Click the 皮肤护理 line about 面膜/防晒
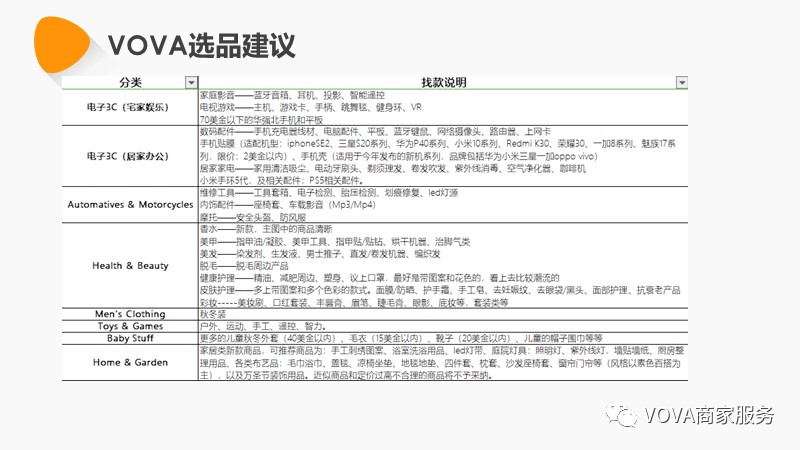 pyautogui.click(x=440, y=290)
